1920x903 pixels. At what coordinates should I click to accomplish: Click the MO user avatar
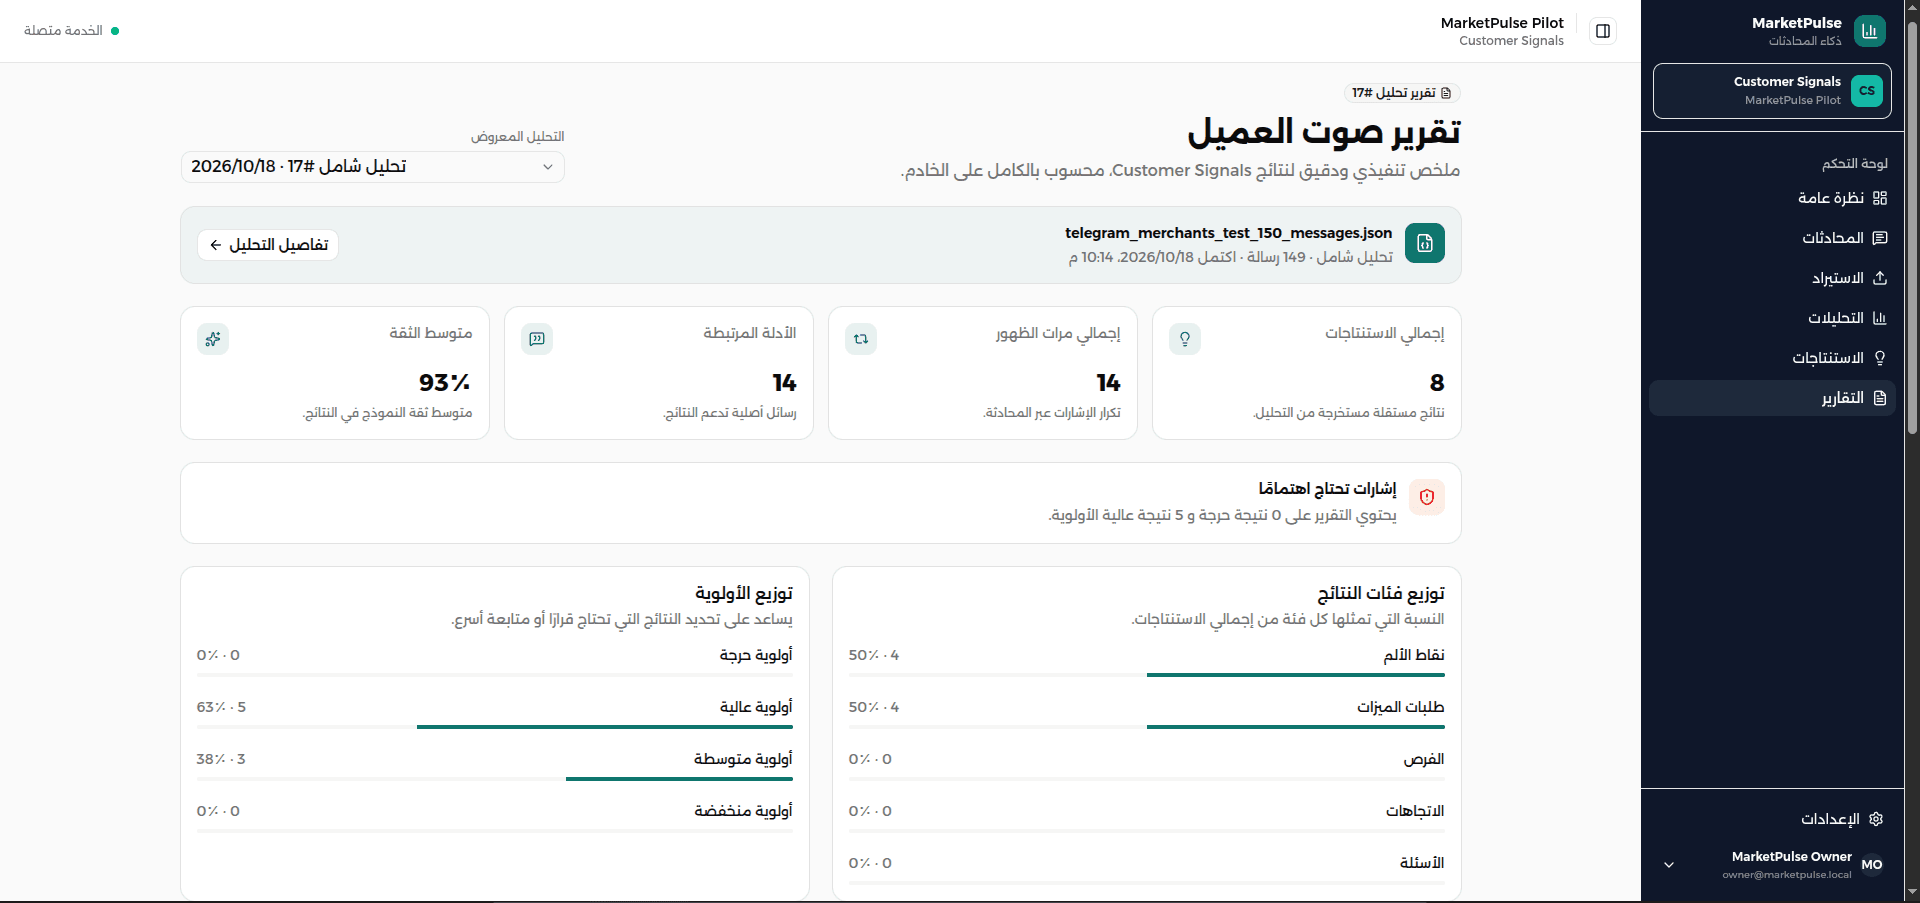click(1872, 865)
